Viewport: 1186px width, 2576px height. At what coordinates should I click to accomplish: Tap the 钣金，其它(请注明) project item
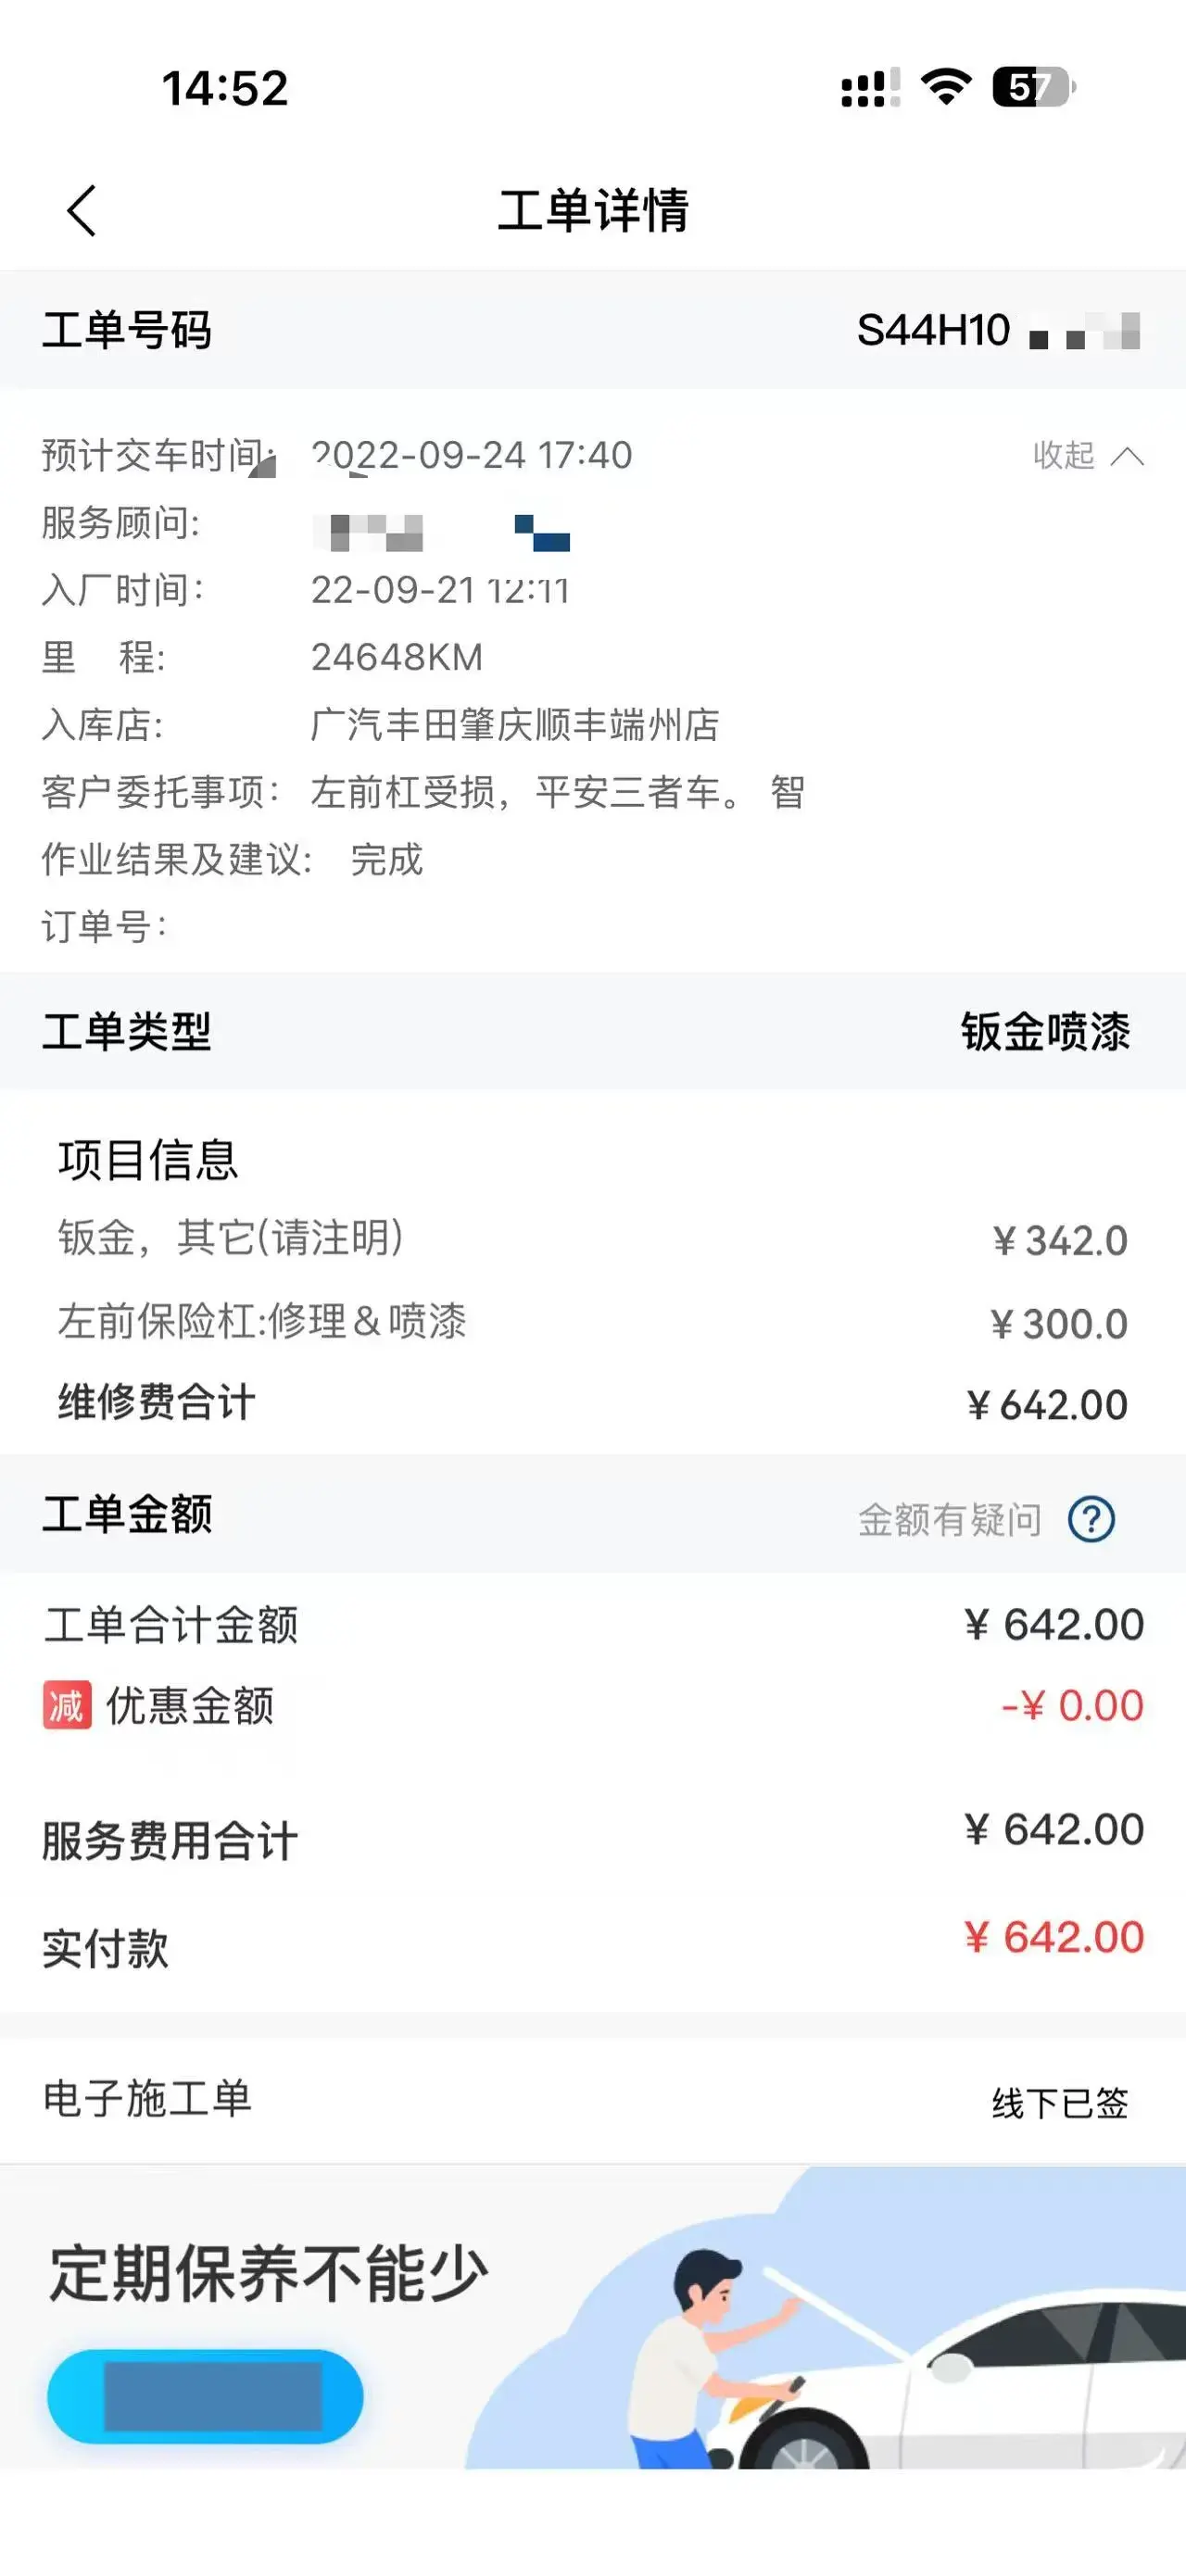pos(231,1238)
